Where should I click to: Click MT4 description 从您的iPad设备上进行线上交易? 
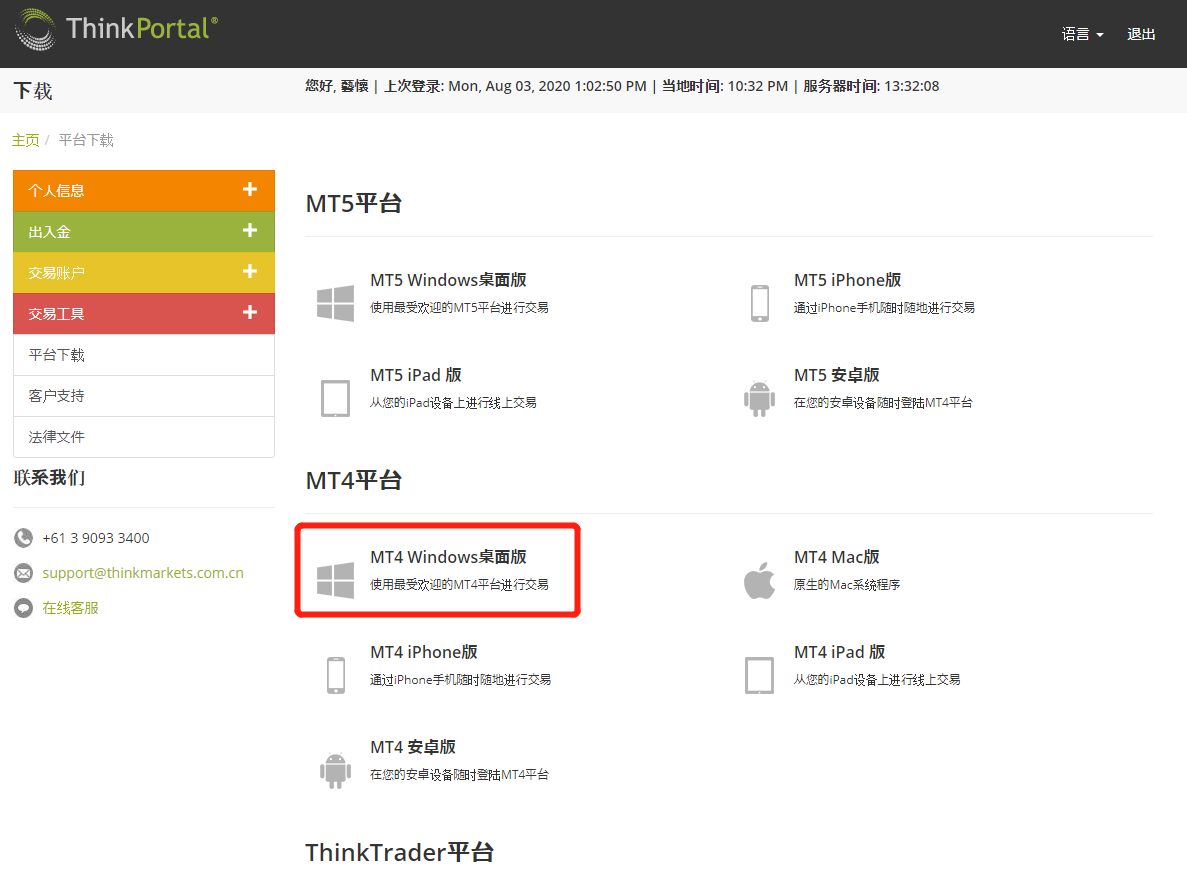(877, 680)
